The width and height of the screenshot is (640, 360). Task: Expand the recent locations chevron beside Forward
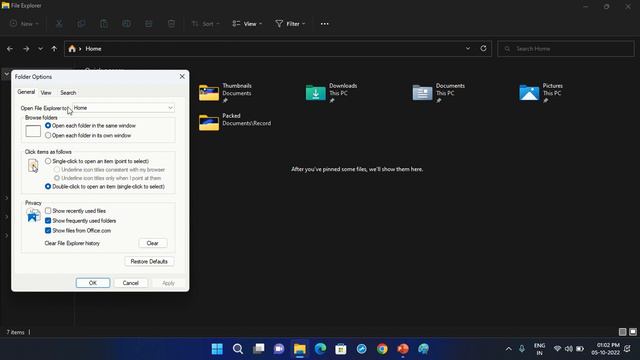point(40,49)
